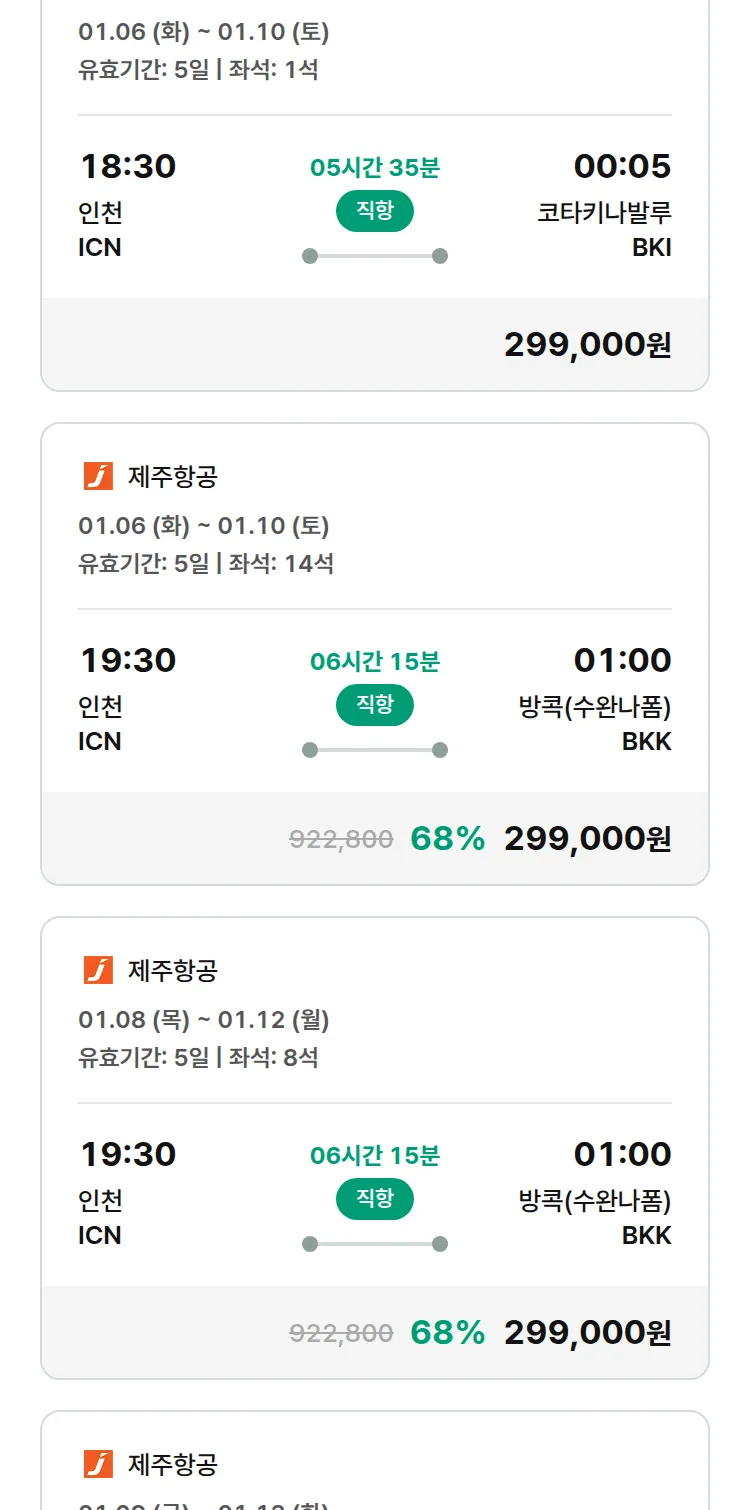Viewport: 750px width, 1510px height.
Task: Click the crossed-out 922,800 price on the 01.06 flight
Action: [x=341, y=840]
